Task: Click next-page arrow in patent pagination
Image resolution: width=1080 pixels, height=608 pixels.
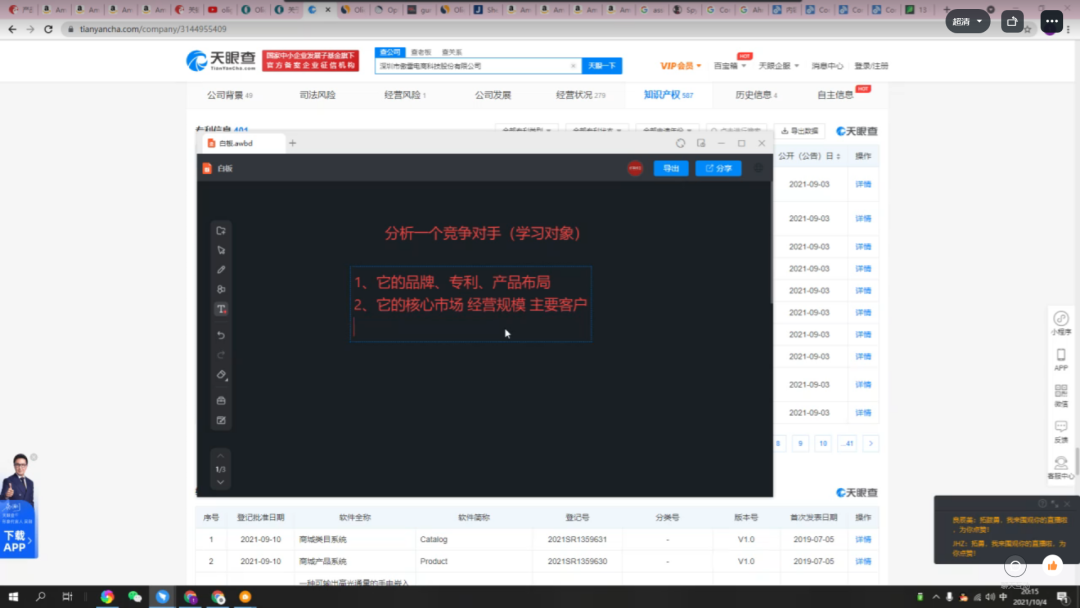Action: coord(871,443)
